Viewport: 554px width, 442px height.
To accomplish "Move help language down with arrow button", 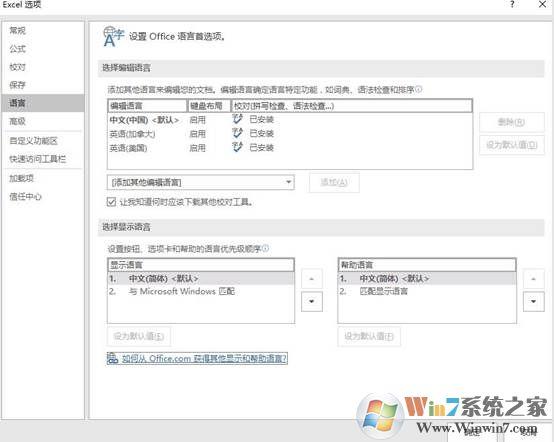I will pyautogui.click(x=534, y=301).
